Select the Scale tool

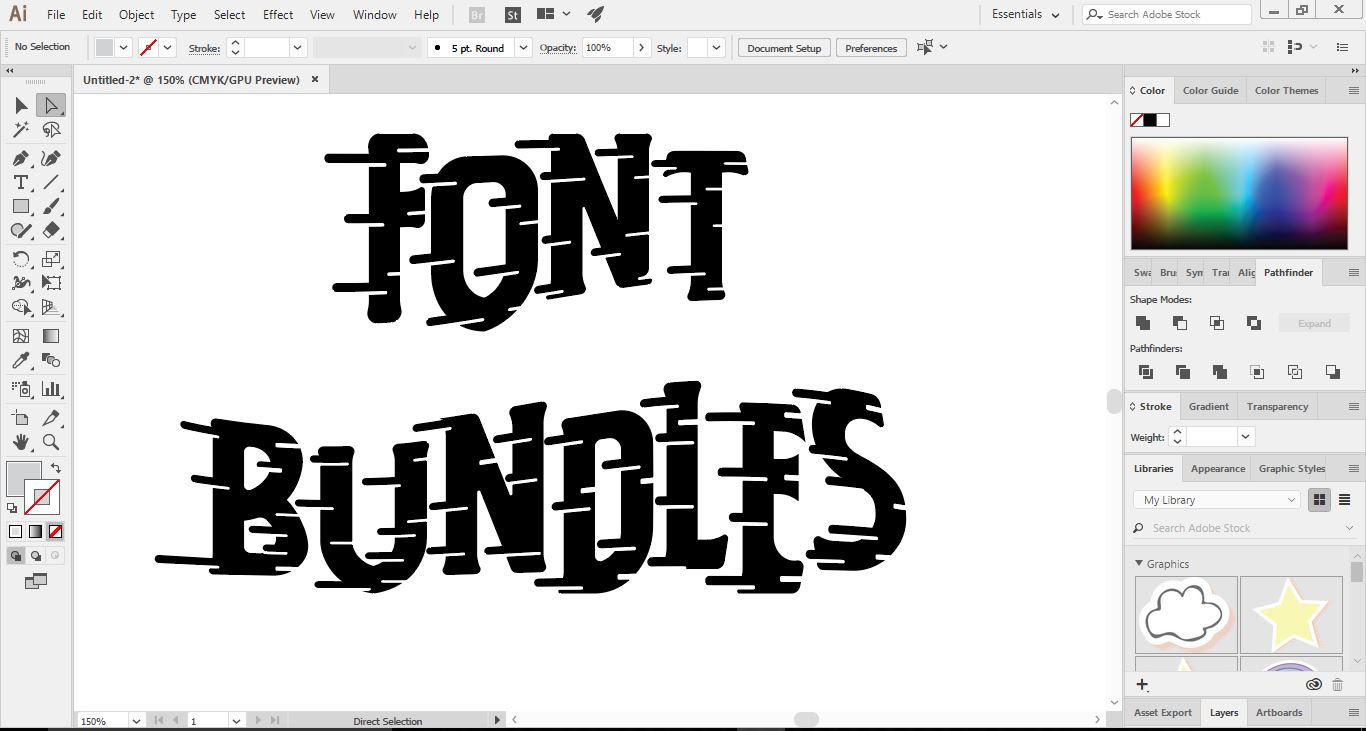pyautogui.click(x=51, y=259)
